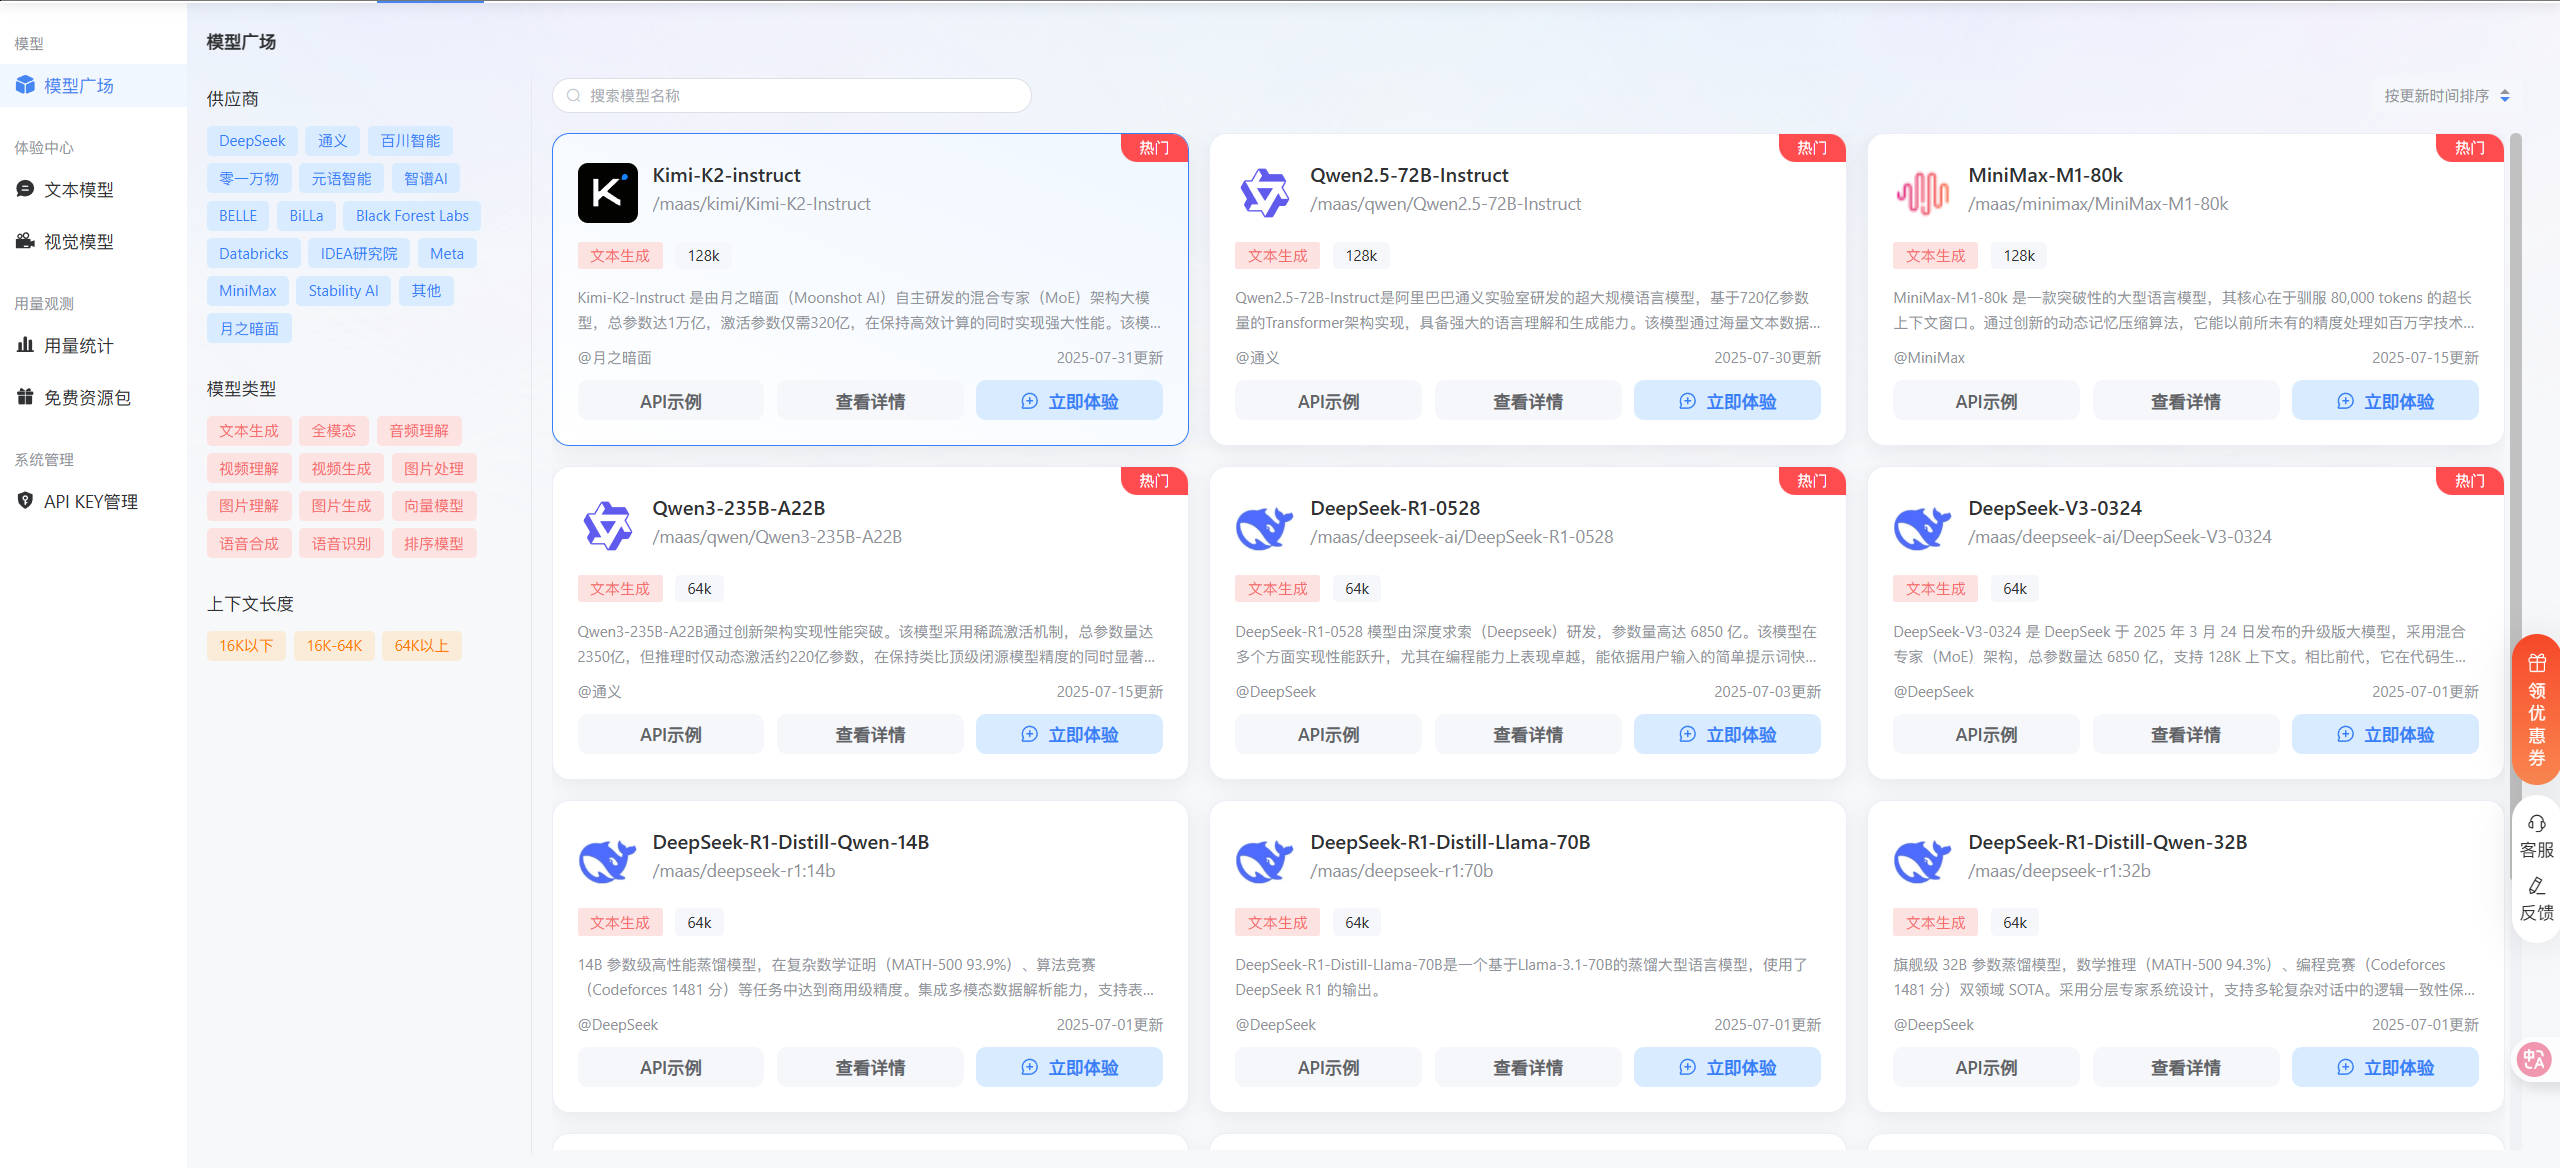Click API示例 on Qwen2.5-72B-Instruct card
The height and width of the screenshot is (1168, 2560).
pyautogui.click(x=1328, y=401)
